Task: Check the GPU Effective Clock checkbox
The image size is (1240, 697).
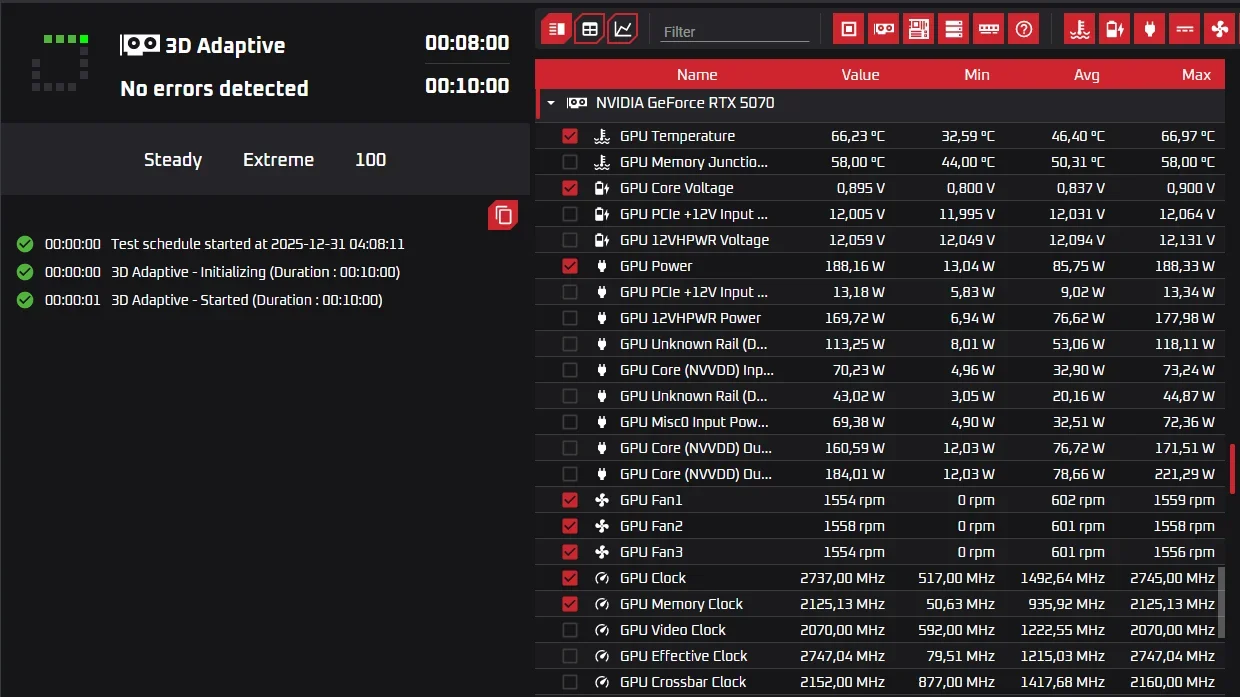Action: [570, 656]
